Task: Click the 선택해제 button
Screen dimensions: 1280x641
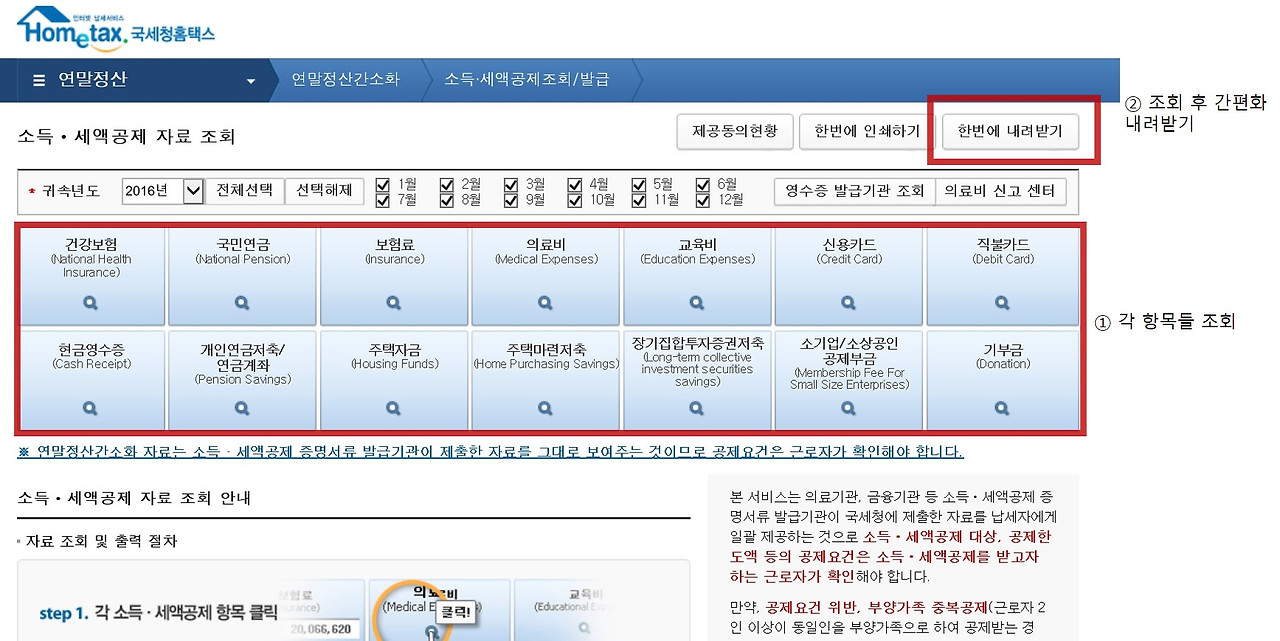Action: 324,191
